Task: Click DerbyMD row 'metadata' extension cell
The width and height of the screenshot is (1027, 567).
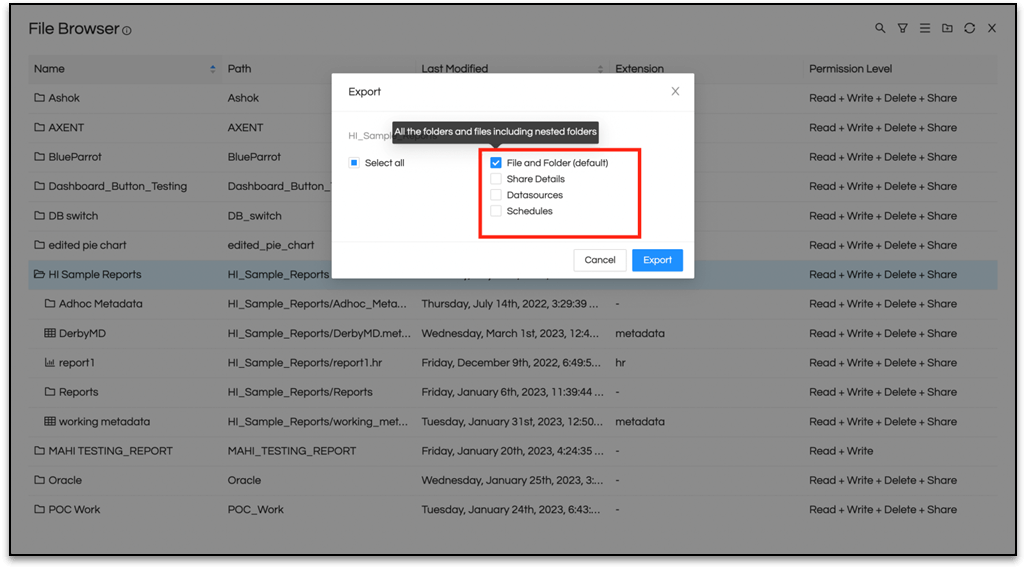Action: click(640, 333)
